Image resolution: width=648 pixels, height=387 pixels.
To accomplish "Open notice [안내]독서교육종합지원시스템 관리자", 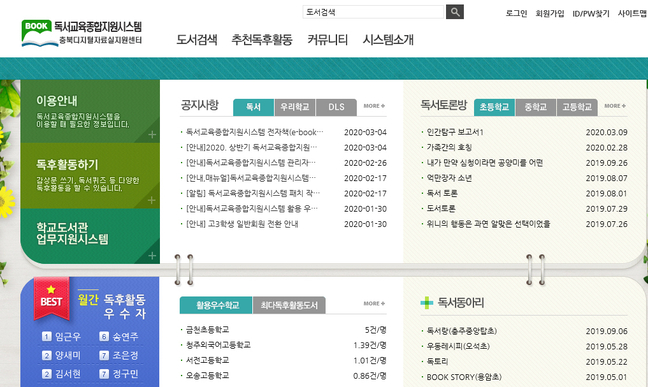I will (x=250, y=163).
